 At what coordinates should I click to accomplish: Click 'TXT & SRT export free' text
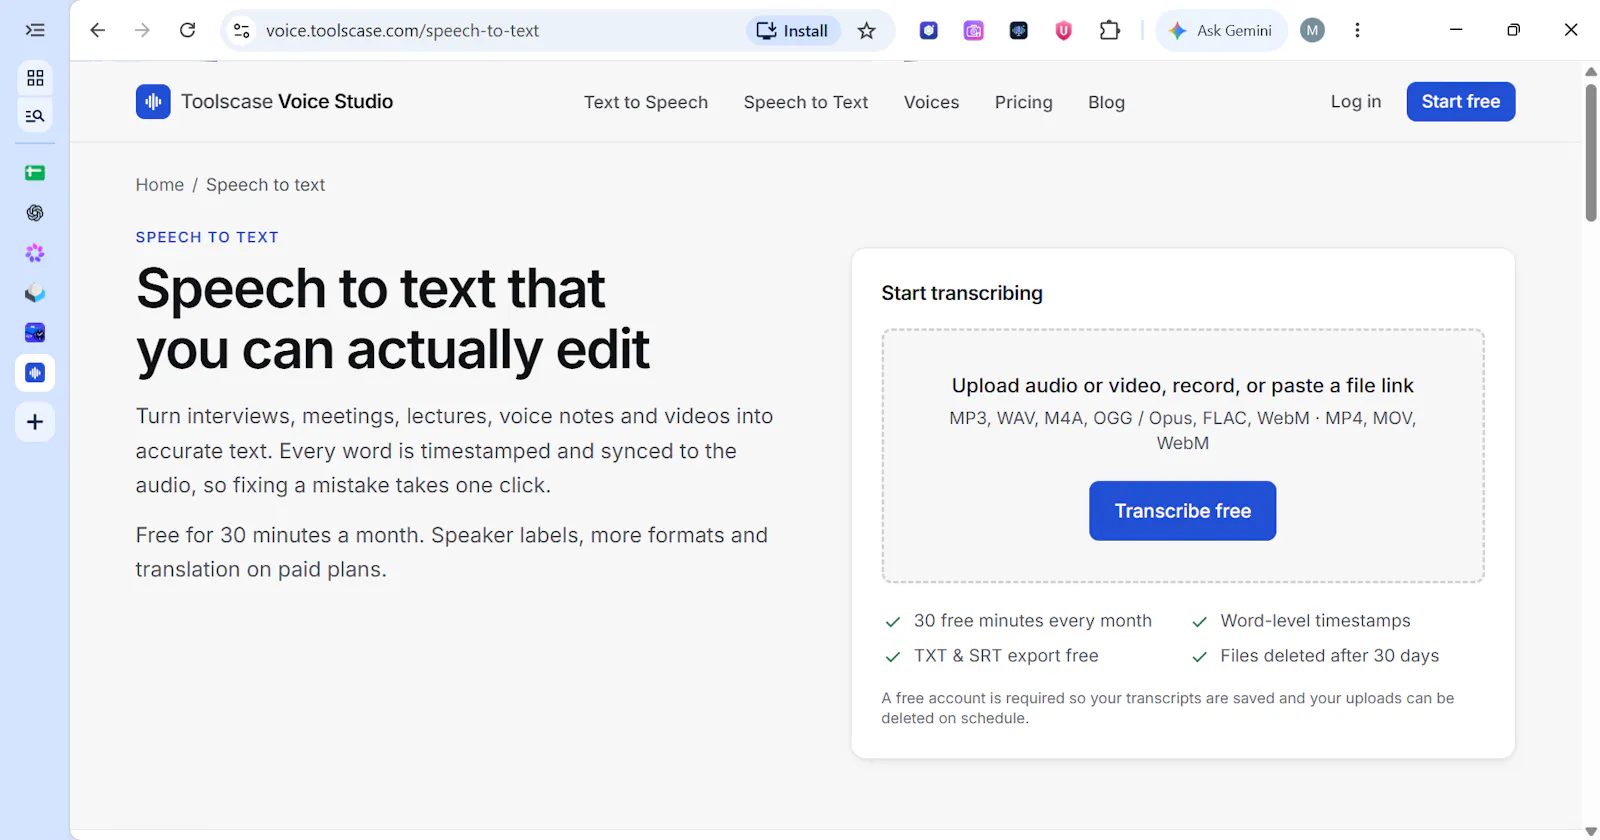coord(1006,656)
